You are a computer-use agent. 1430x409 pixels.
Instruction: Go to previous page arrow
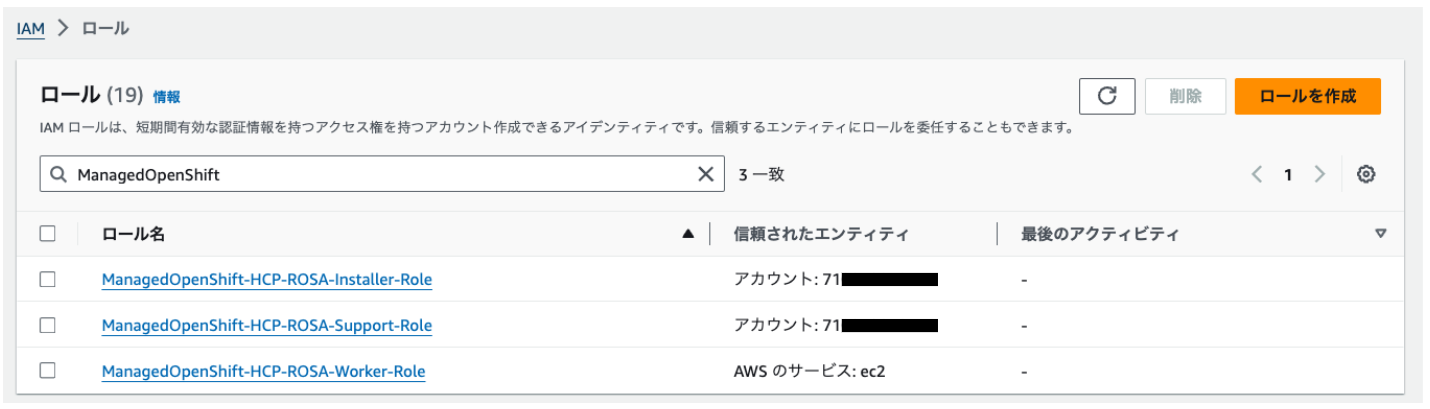tap(1257, 174)
